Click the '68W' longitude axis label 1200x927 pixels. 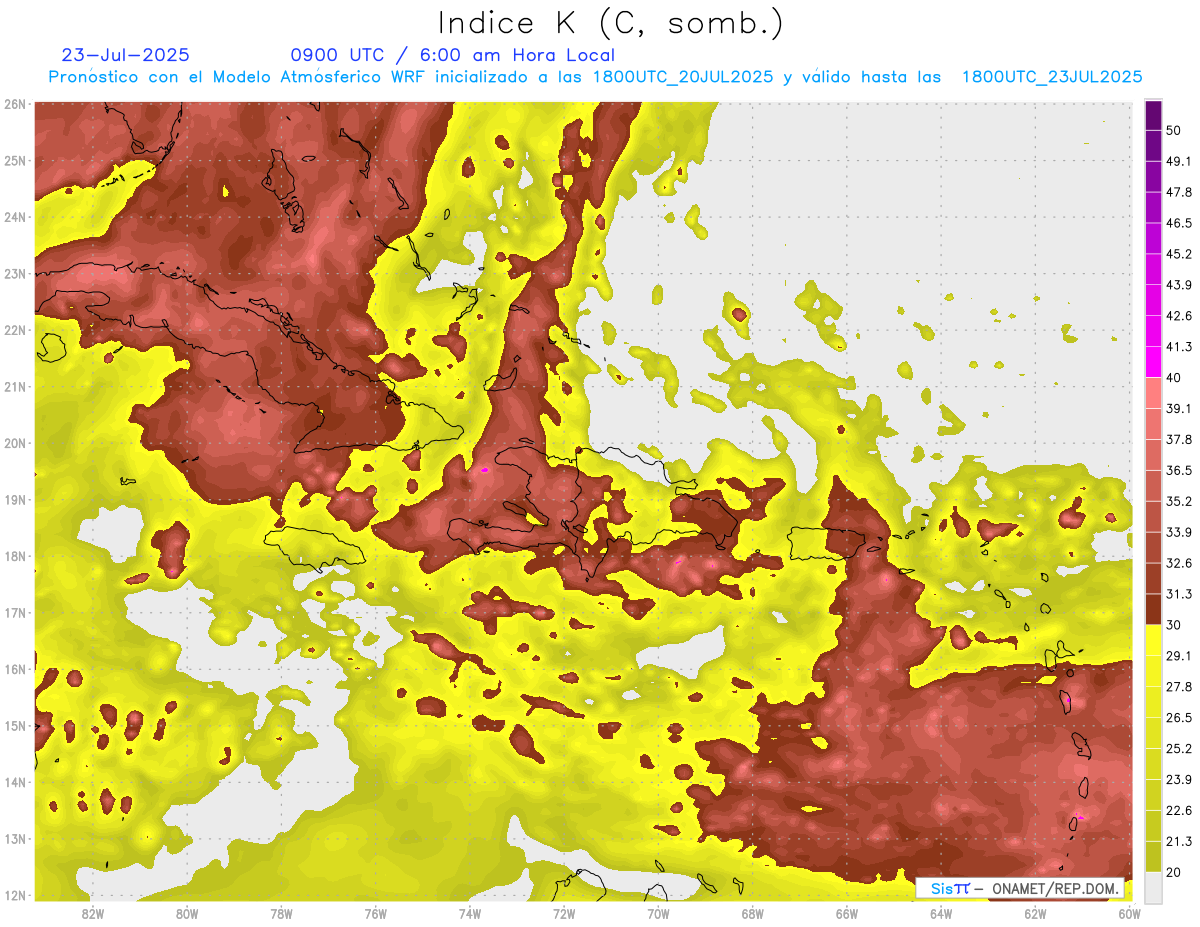pyautogui.click(x=752, y=913)
